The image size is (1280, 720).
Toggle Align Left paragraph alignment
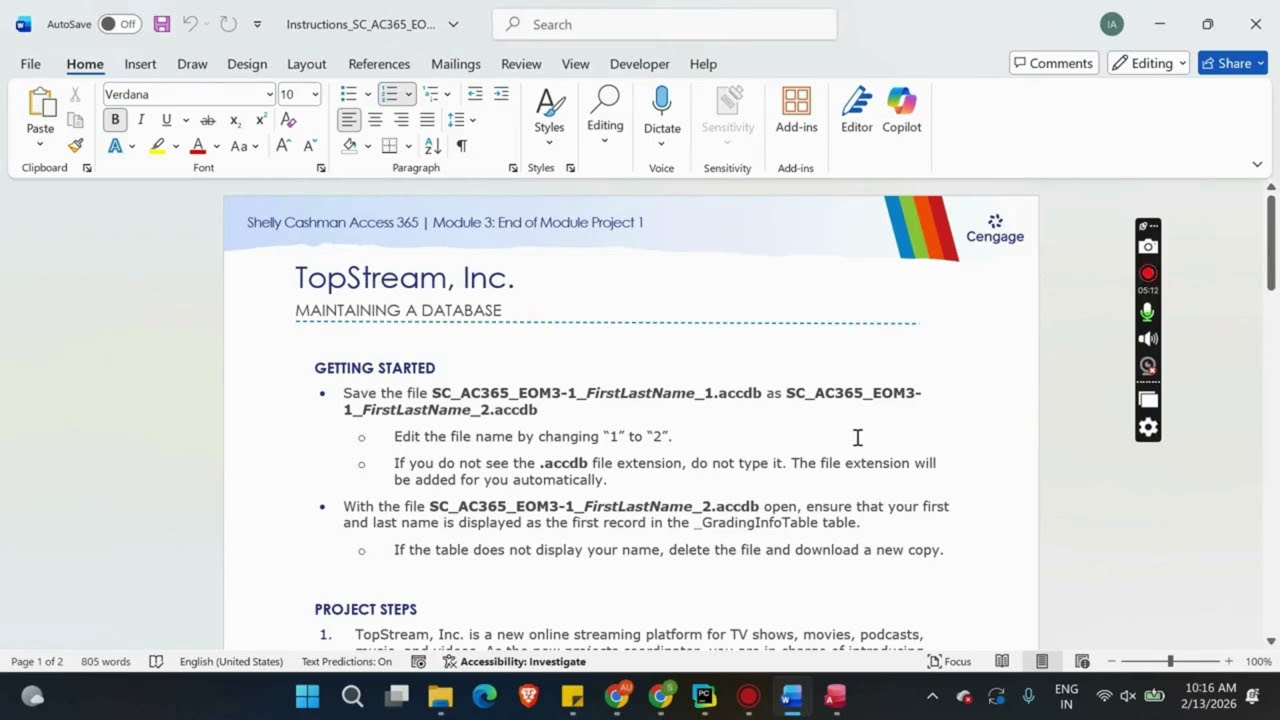[348, 120]
